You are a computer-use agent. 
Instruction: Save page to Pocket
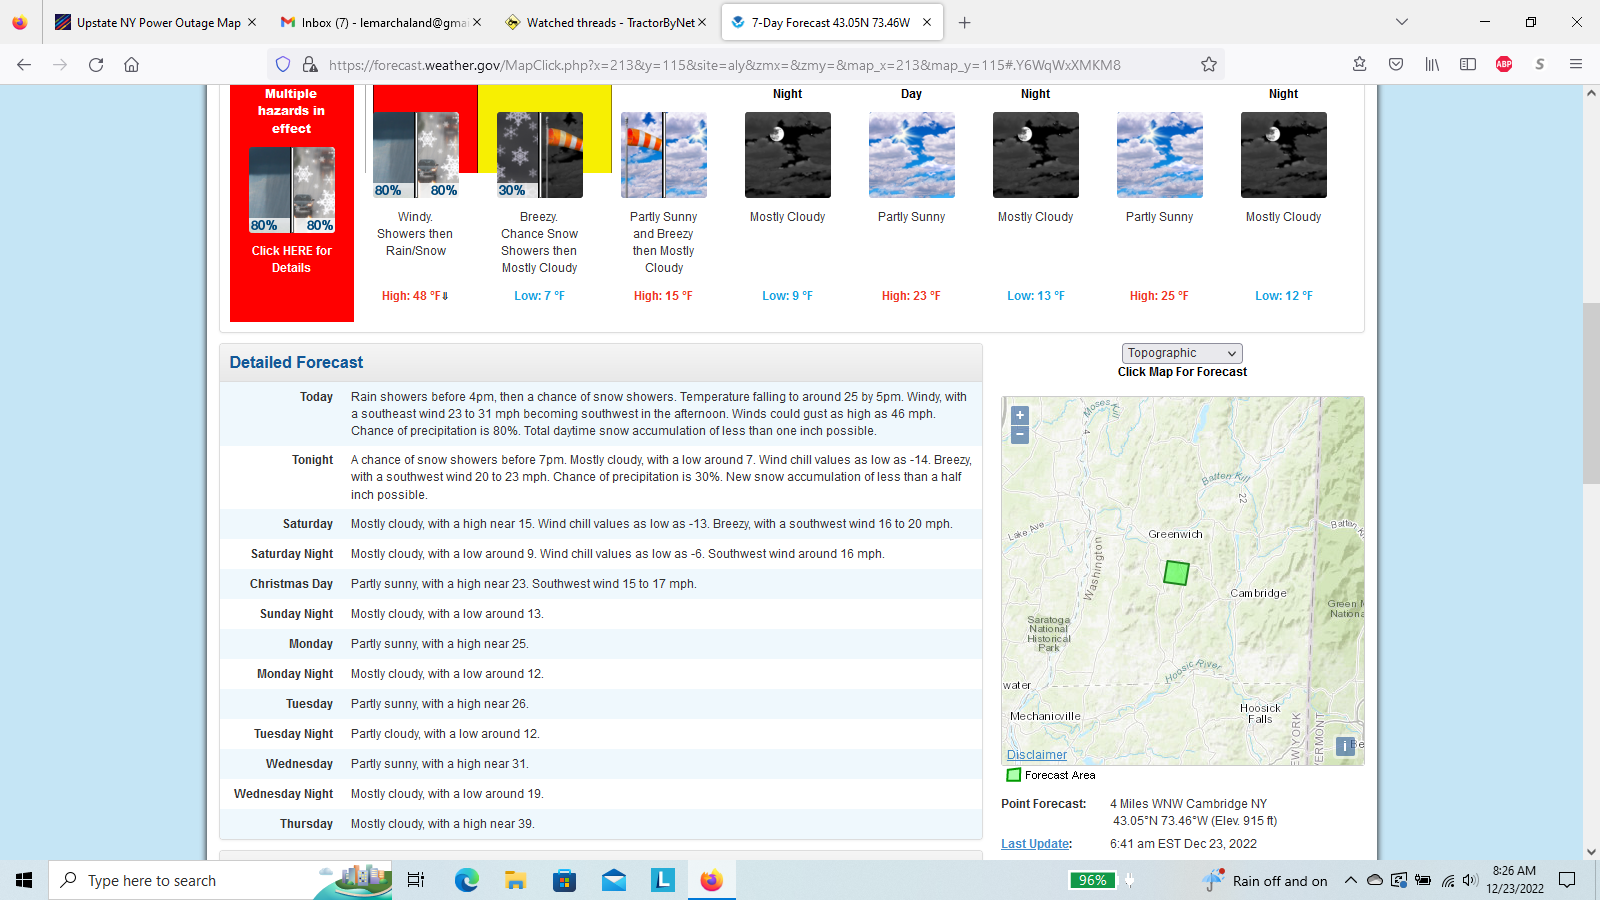[x=1396, y=65]
